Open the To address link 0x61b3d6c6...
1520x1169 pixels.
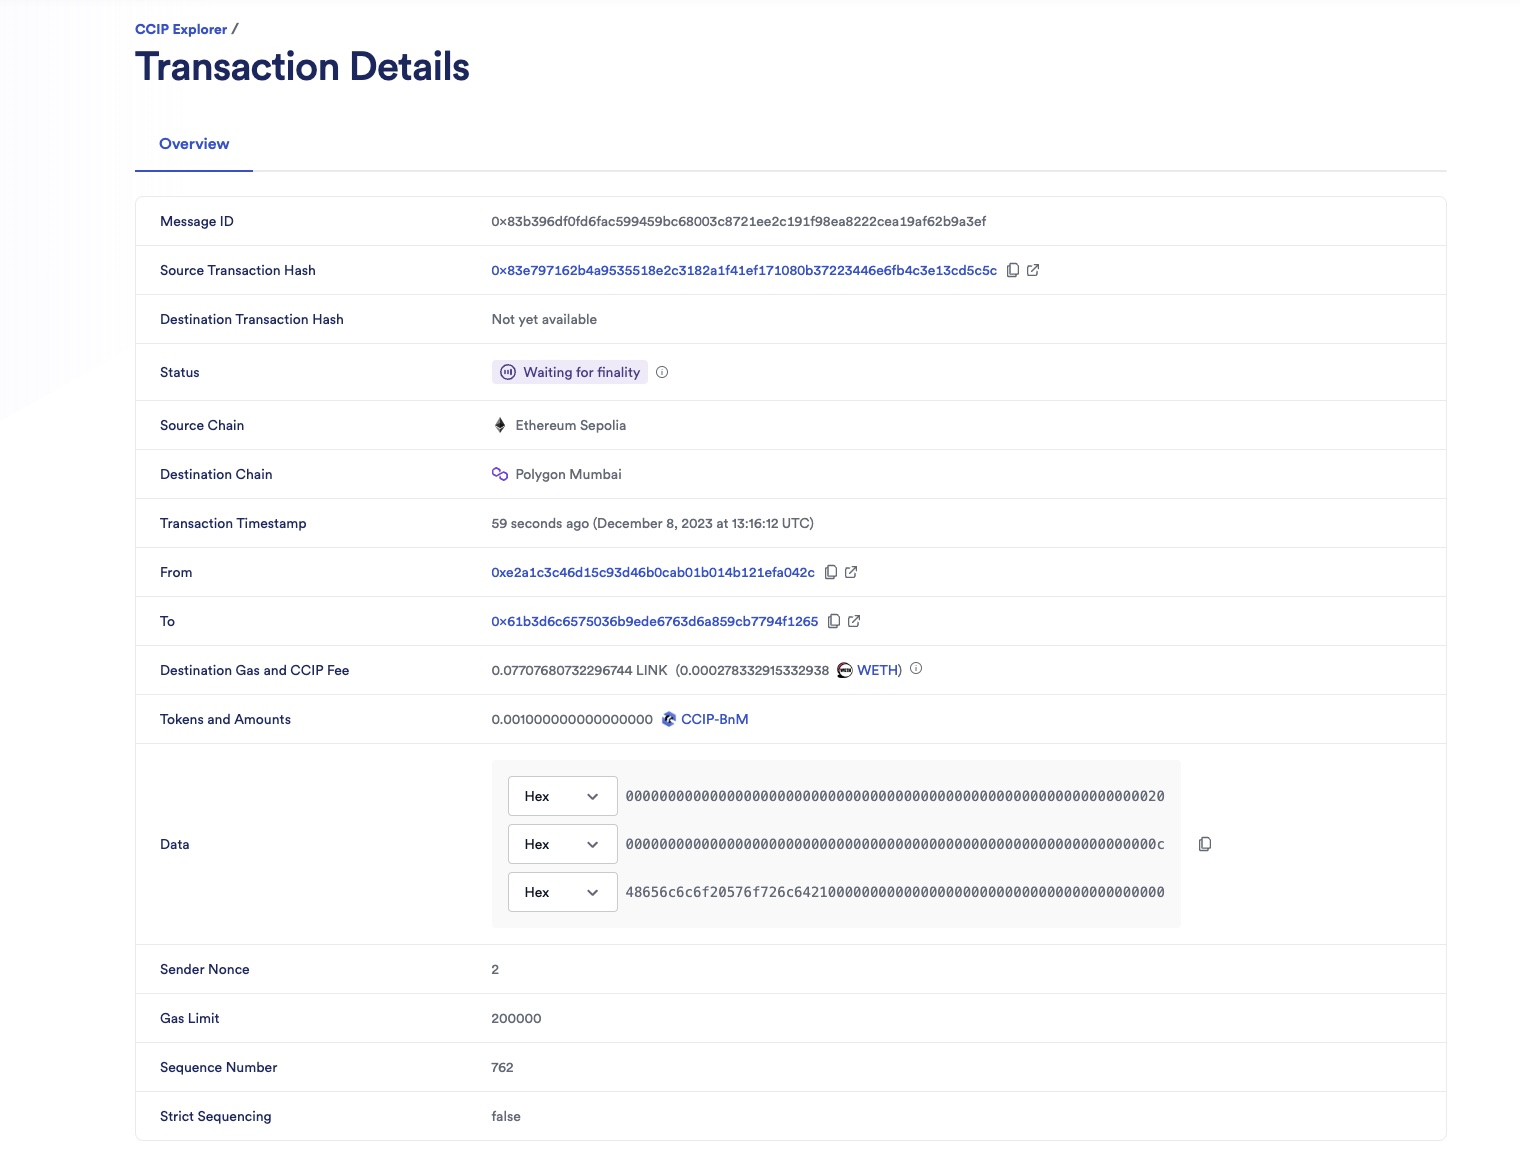655,621
